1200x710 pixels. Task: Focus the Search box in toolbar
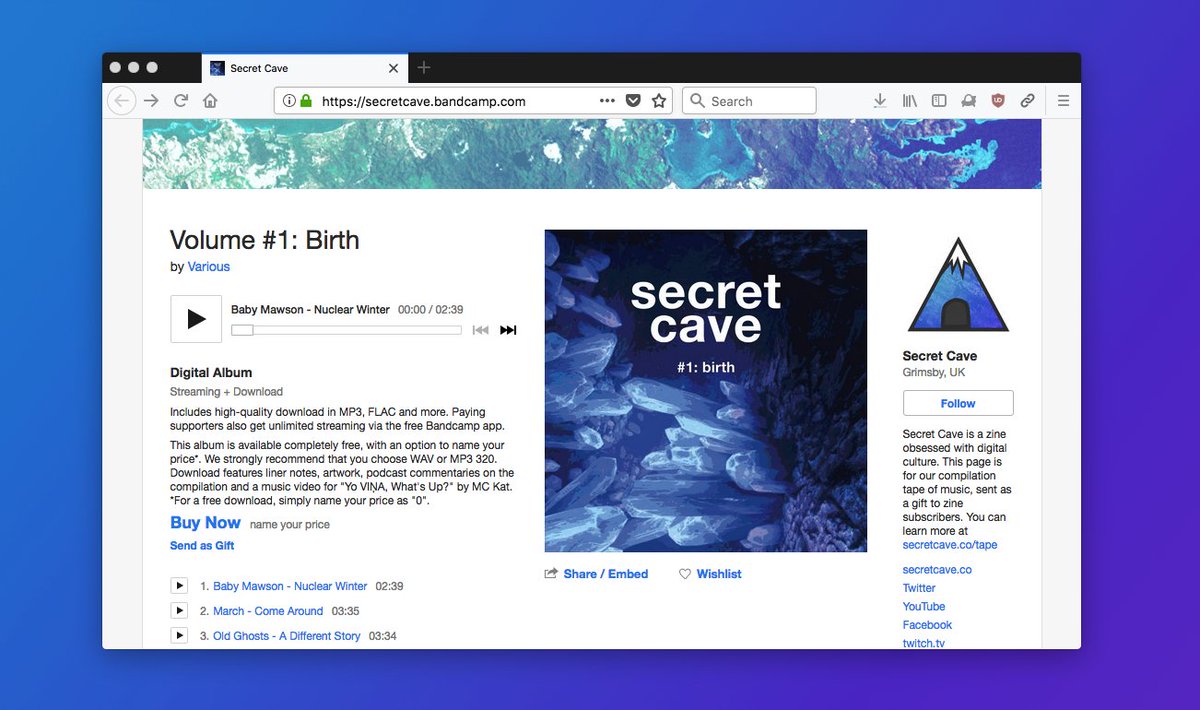point(749,101)
